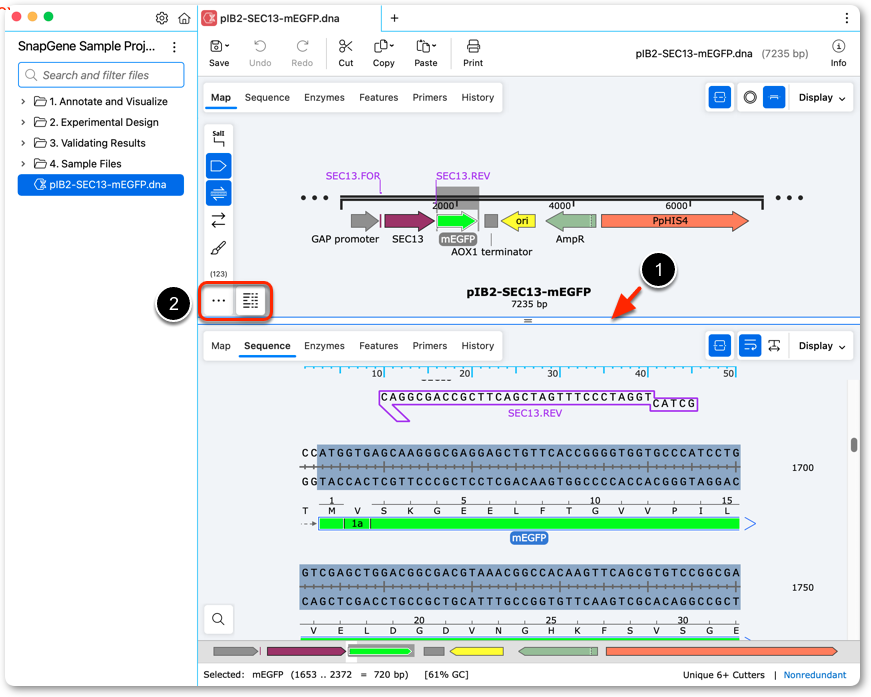Click the Undo toolbar icon
Screen dimensions: 871x697
[x=260, y=47]
